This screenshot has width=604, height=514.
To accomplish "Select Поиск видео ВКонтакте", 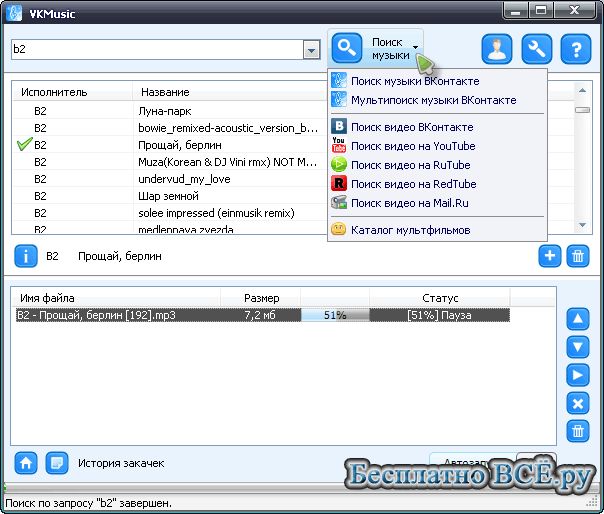I will (x=437, y=126).
